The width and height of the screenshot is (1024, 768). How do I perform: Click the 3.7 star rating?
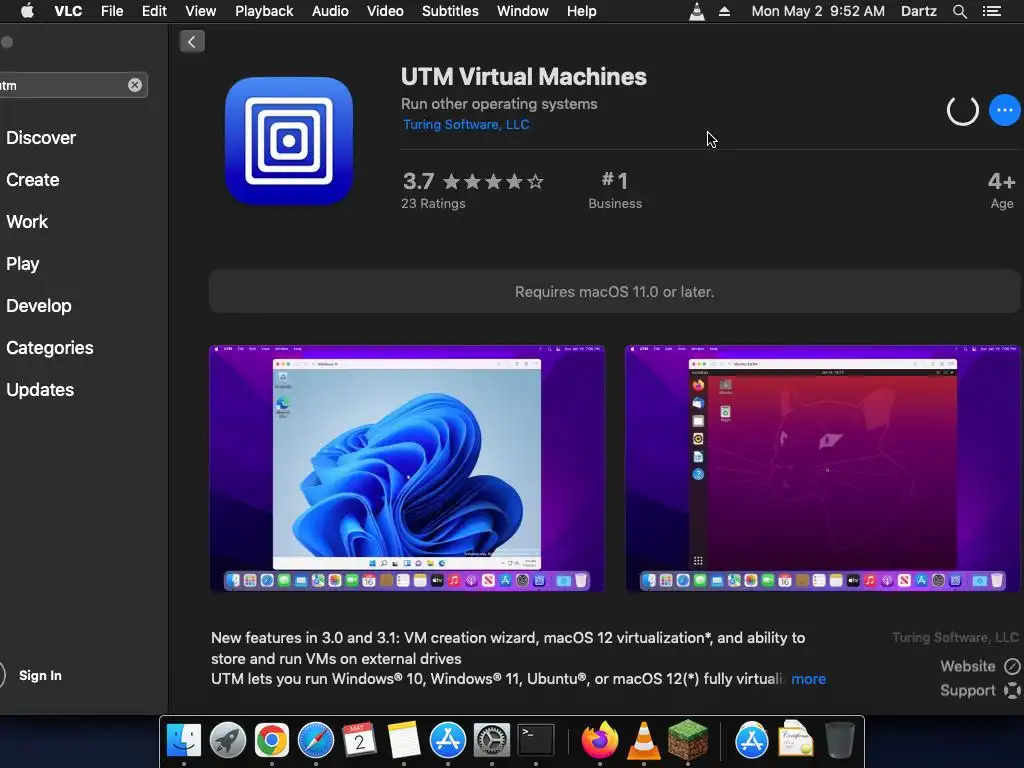[473, 181]
